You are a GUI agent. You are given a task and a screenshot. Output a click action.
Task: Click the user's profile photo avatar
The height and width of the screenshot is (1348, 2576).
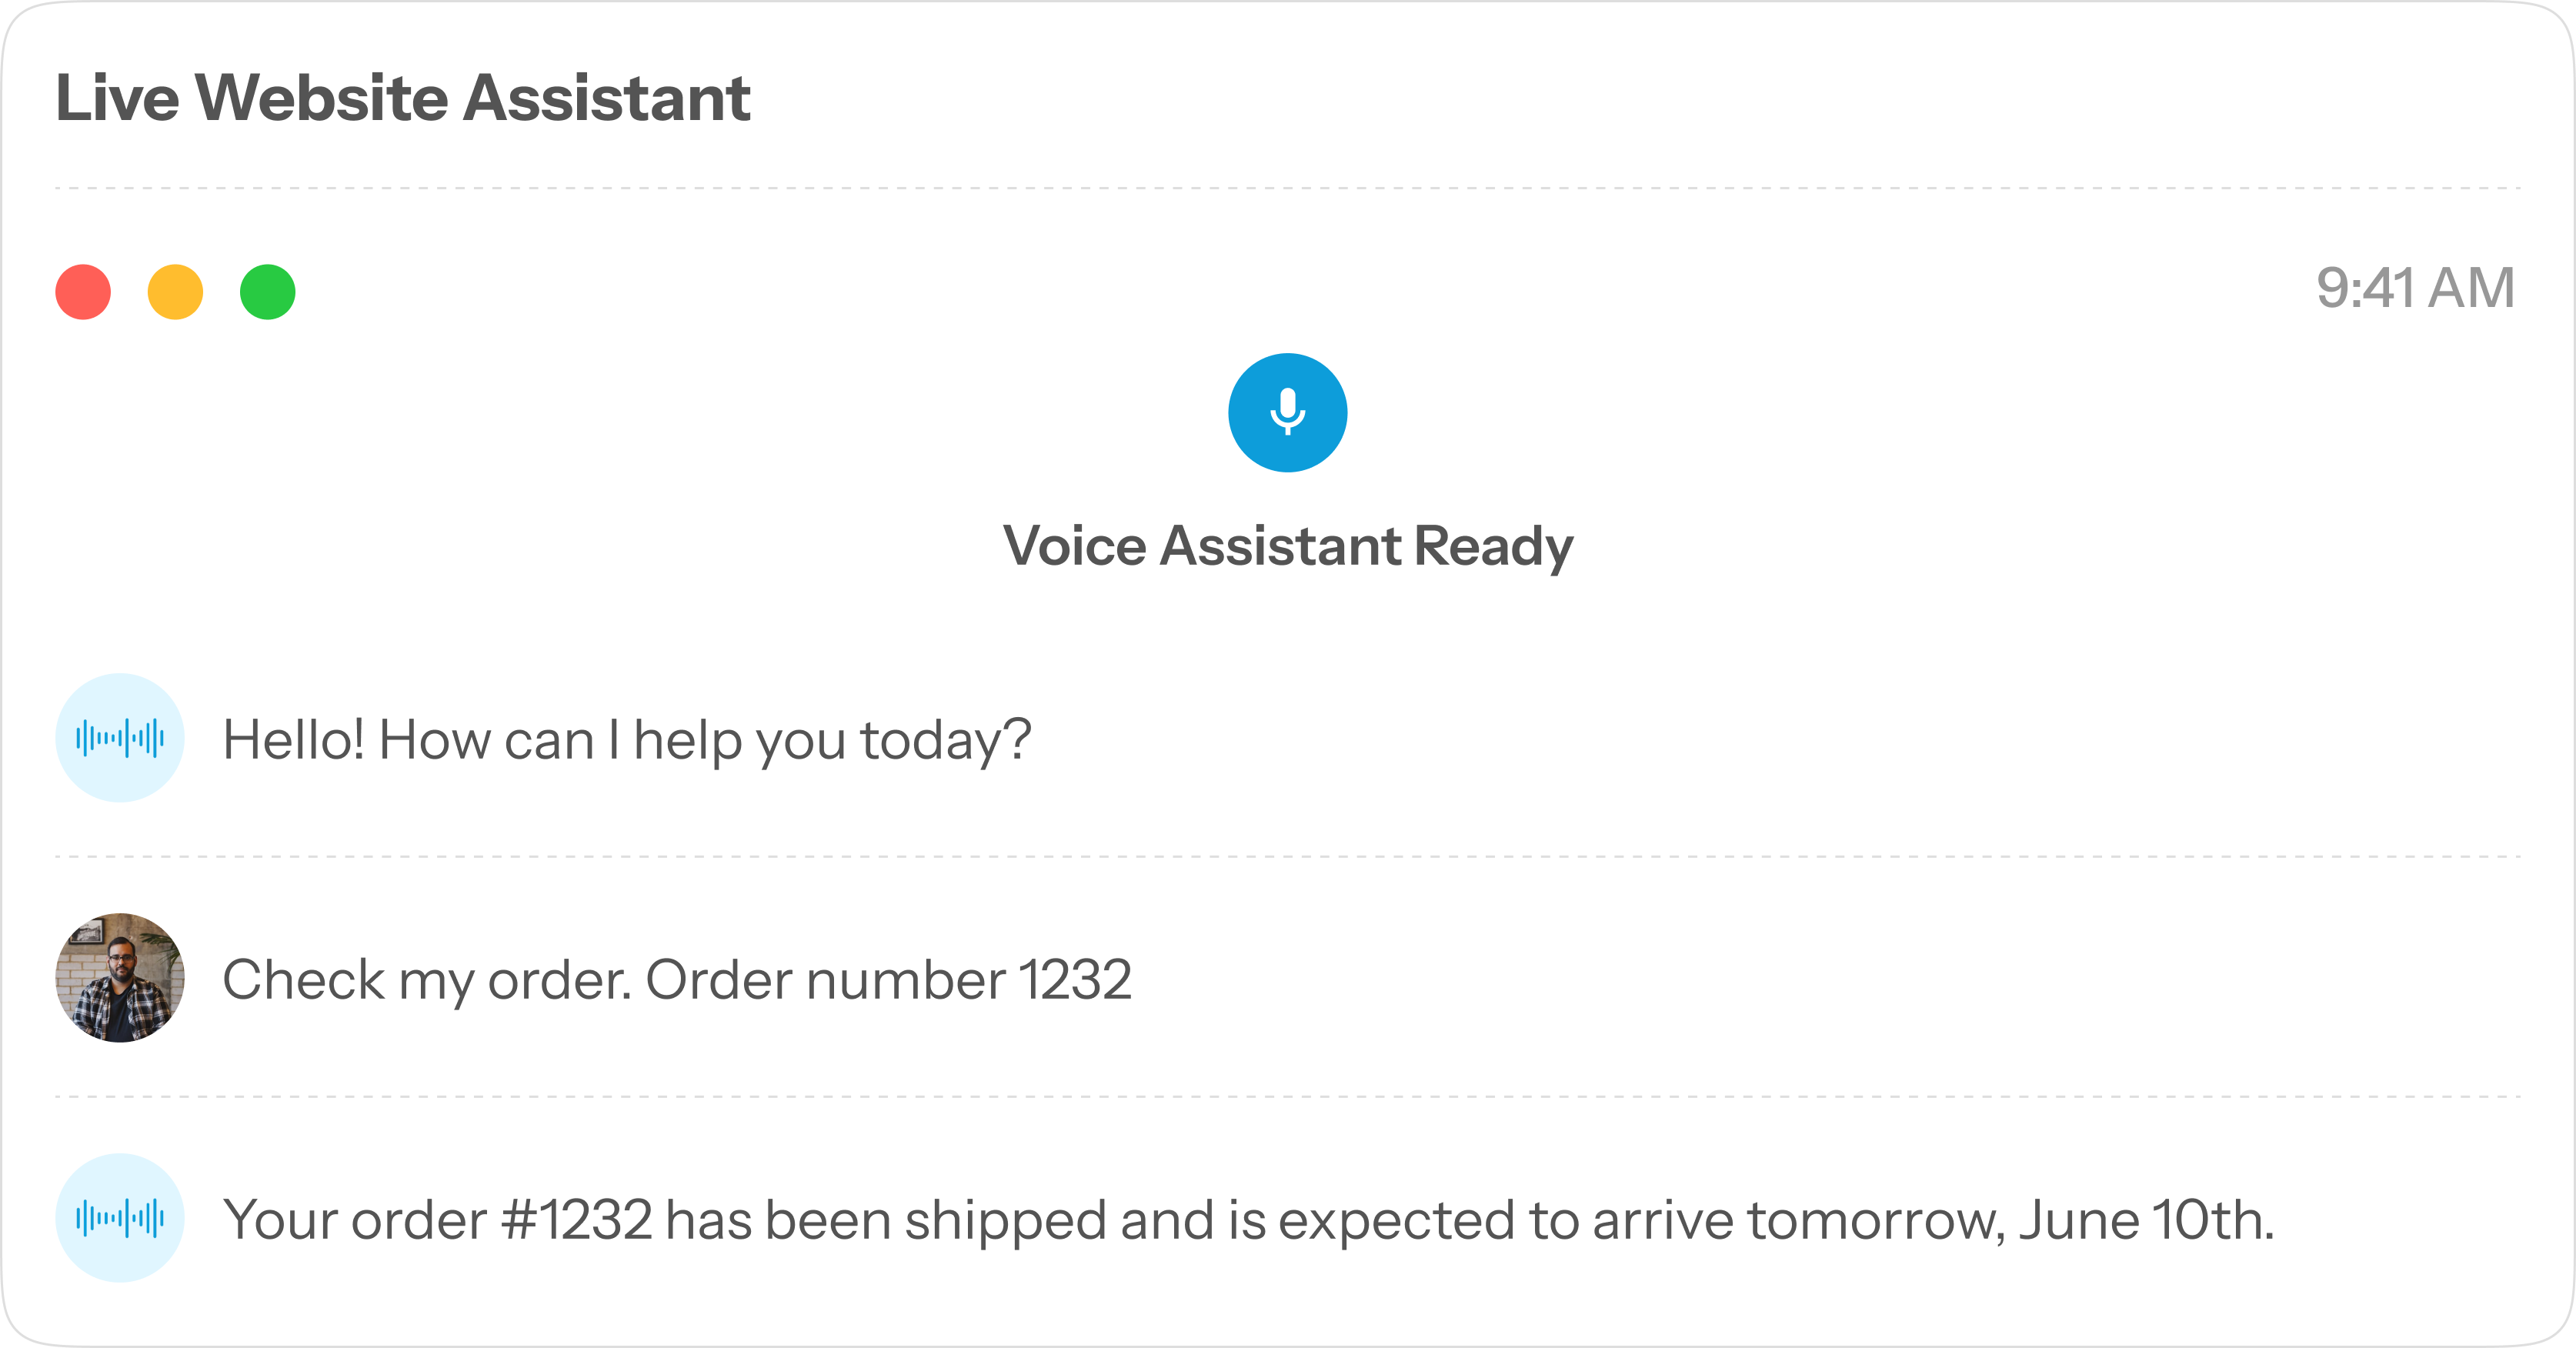(x=120, y=978)
